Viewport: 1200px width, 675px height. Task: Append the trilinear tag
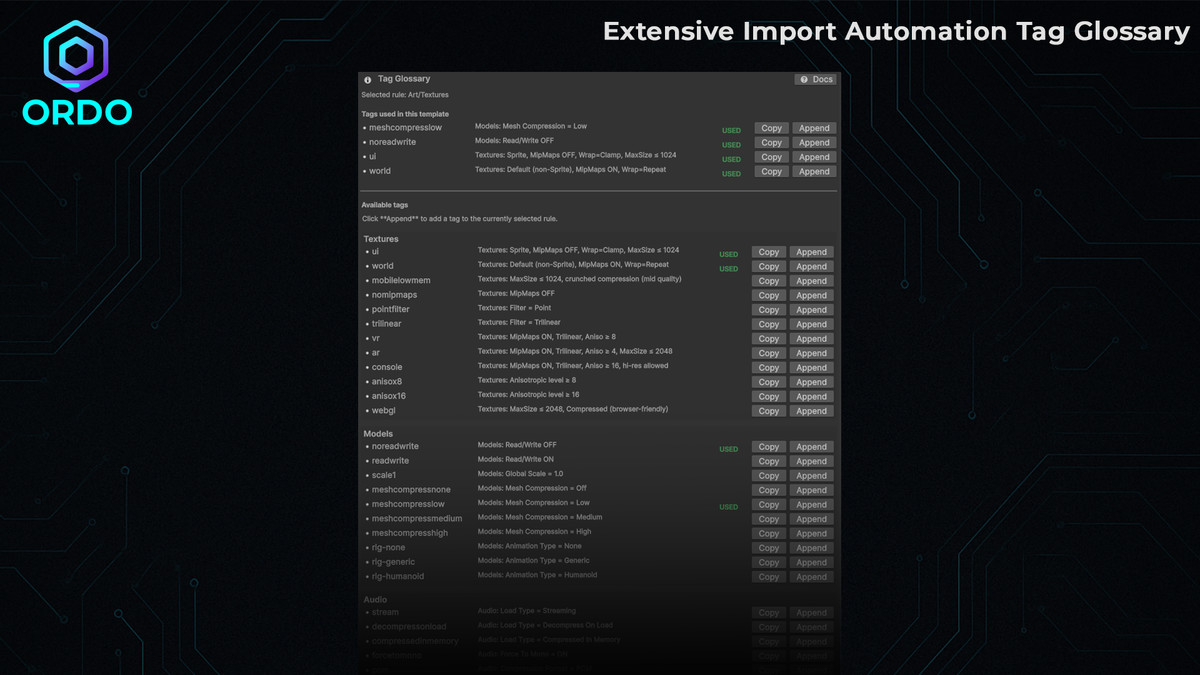pos(811,323)
